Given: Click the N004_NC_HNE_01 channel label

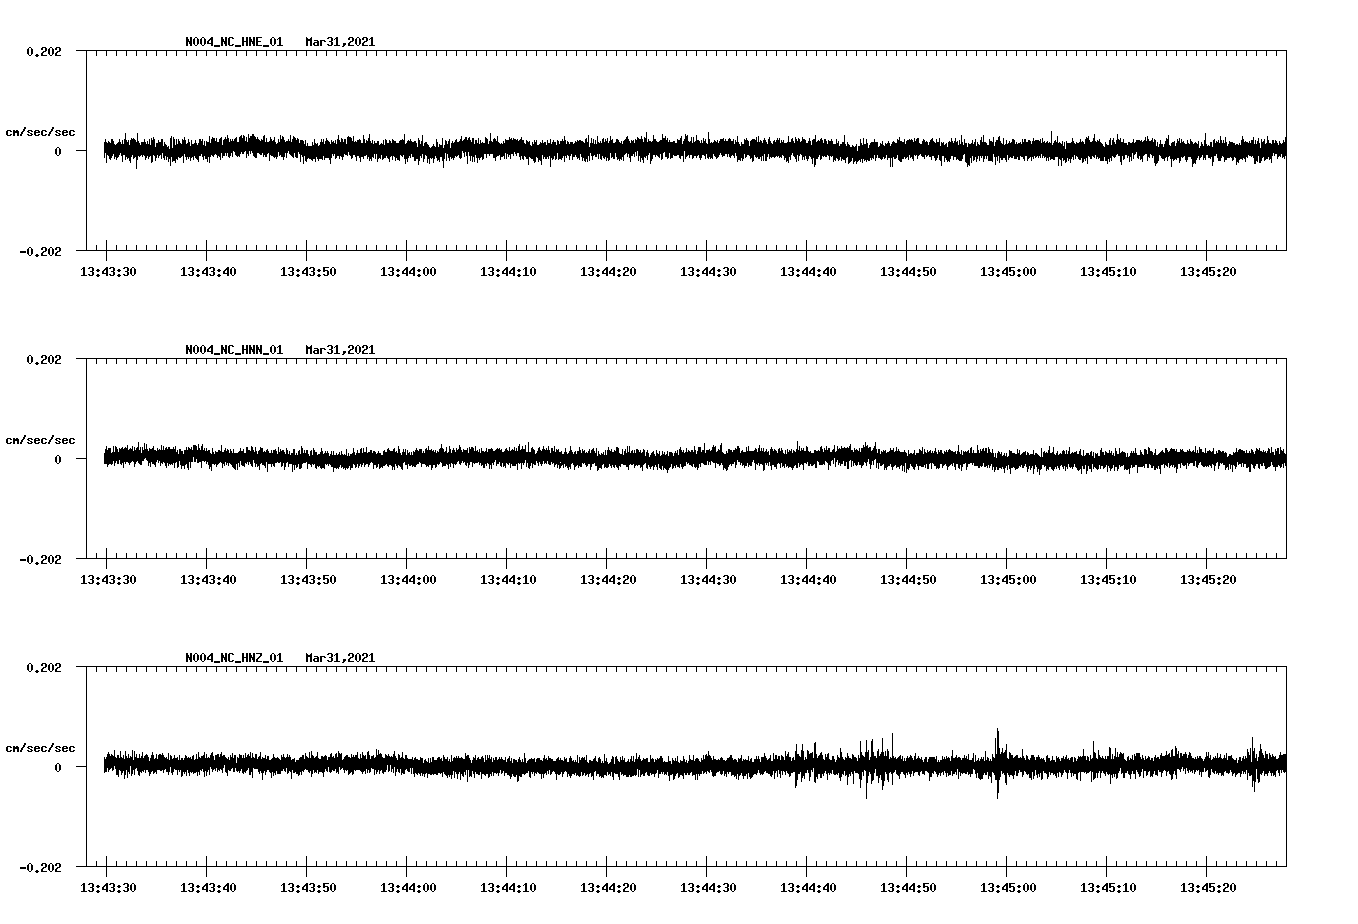Looking at the screenshot, I should coord(232,42).
